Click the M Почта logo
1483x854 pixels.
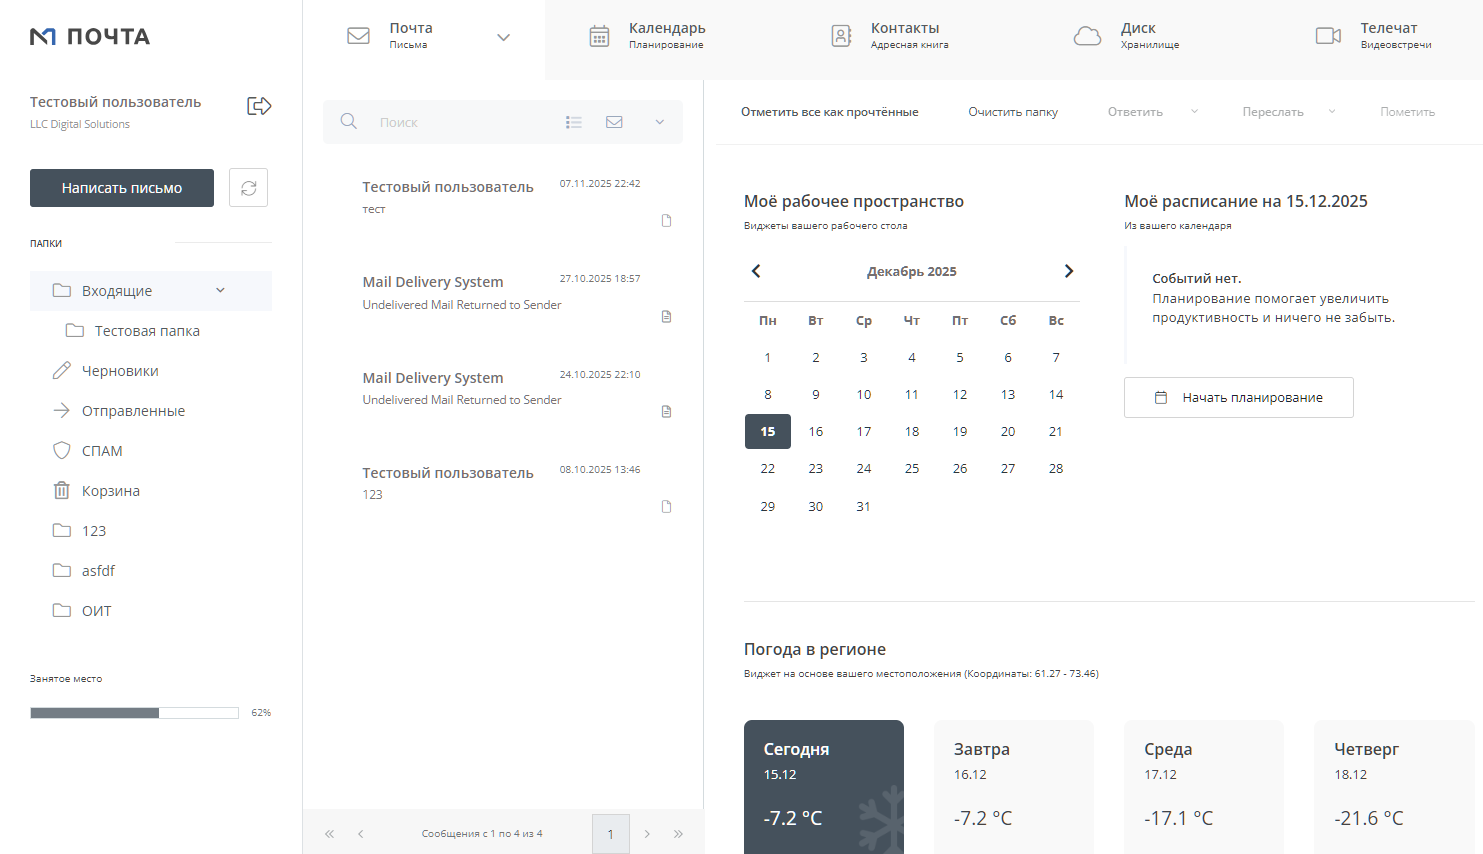coord(90,37)
